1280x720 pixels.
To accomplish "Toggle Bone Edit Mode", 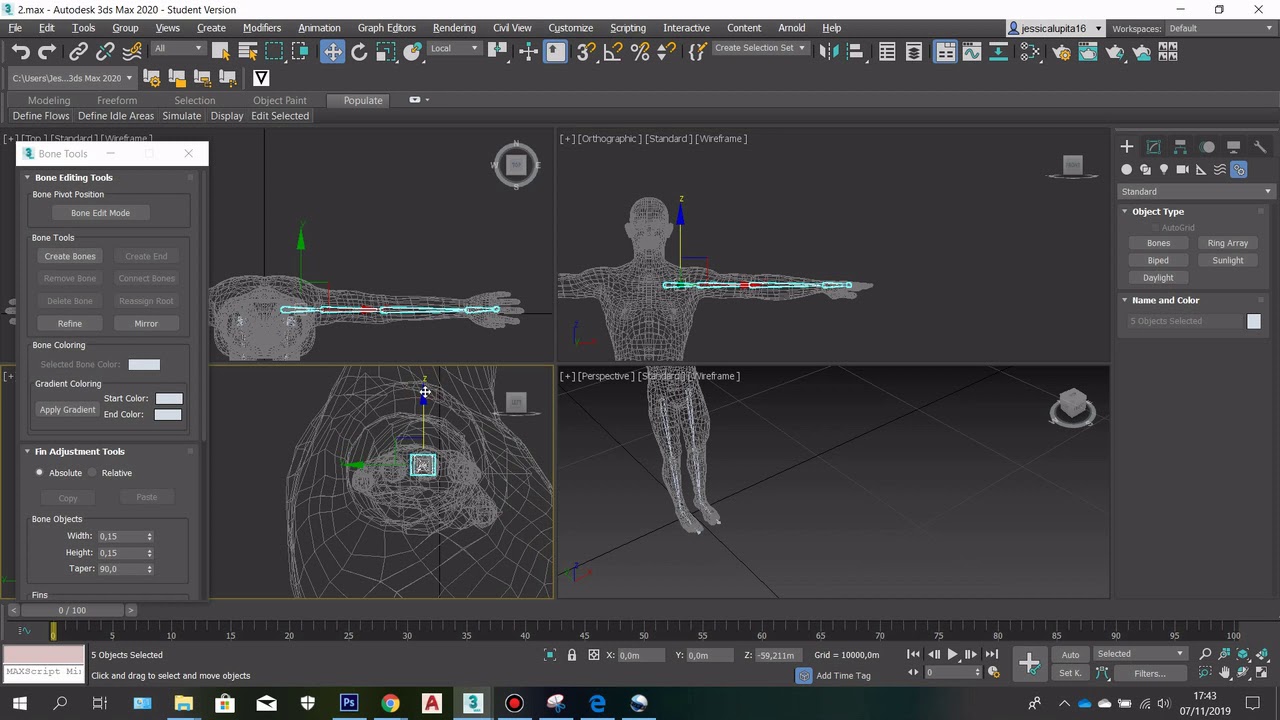I will (x=100, y=213).
